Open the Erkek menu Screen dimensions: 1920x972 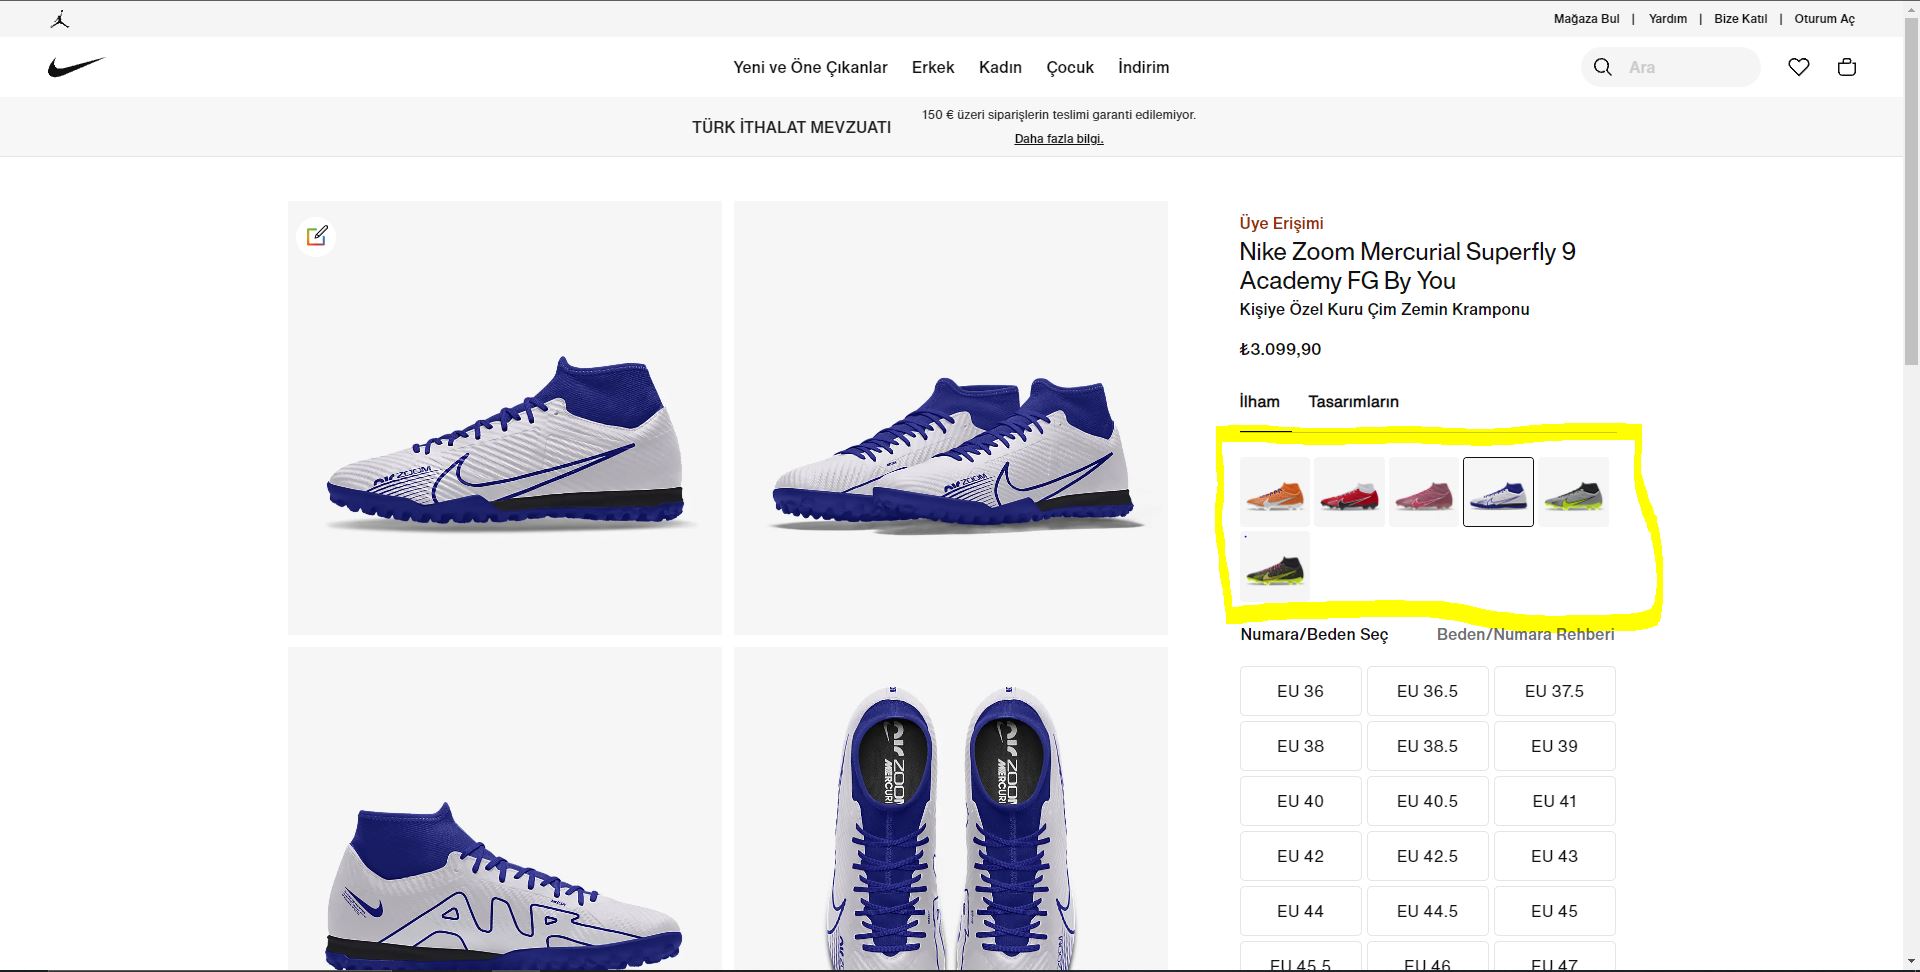click(x=933, y=67)
